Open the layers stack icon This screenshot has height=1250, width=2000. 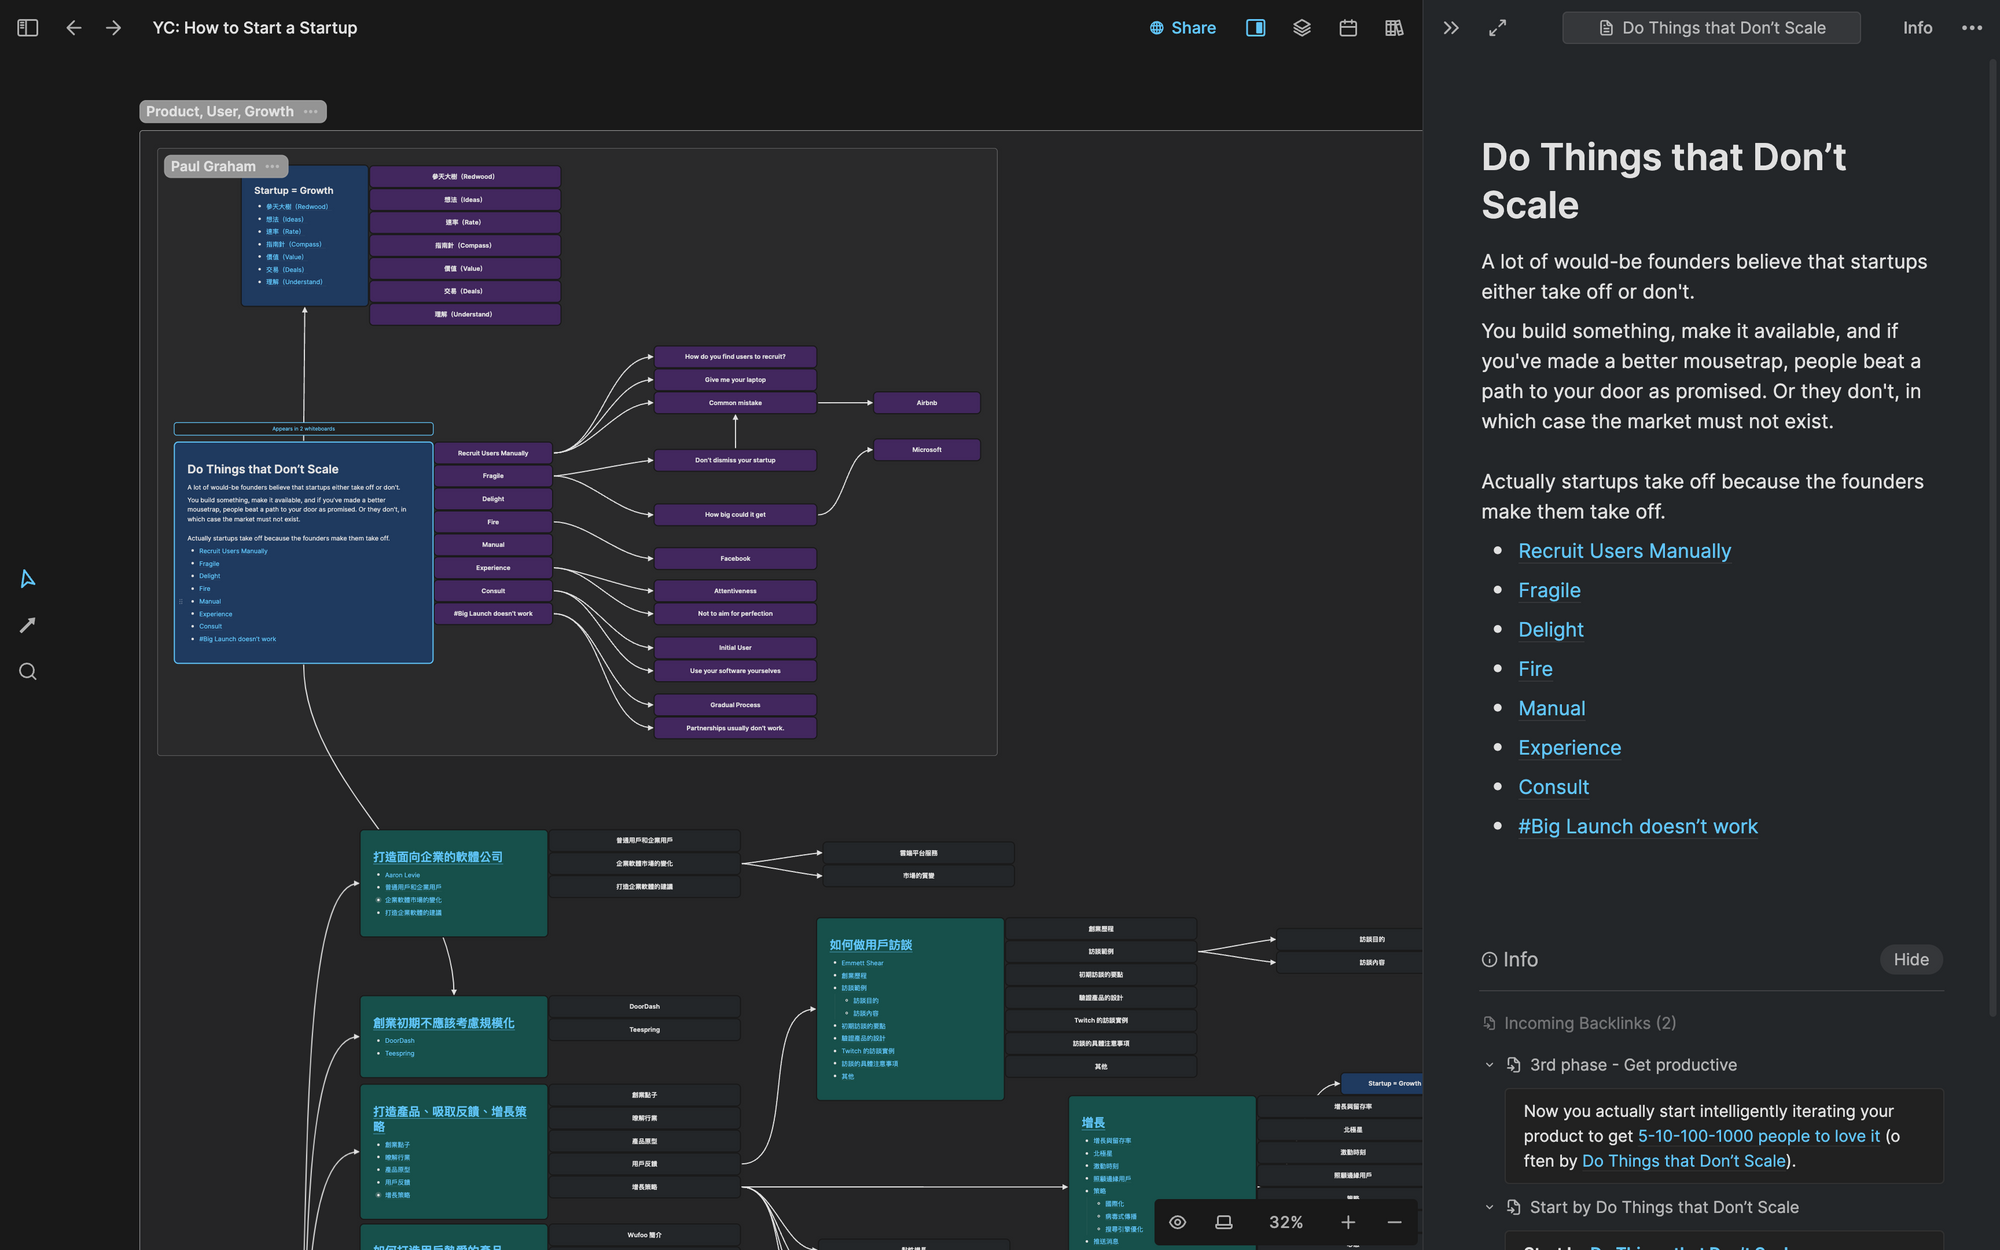(1301, 28)
